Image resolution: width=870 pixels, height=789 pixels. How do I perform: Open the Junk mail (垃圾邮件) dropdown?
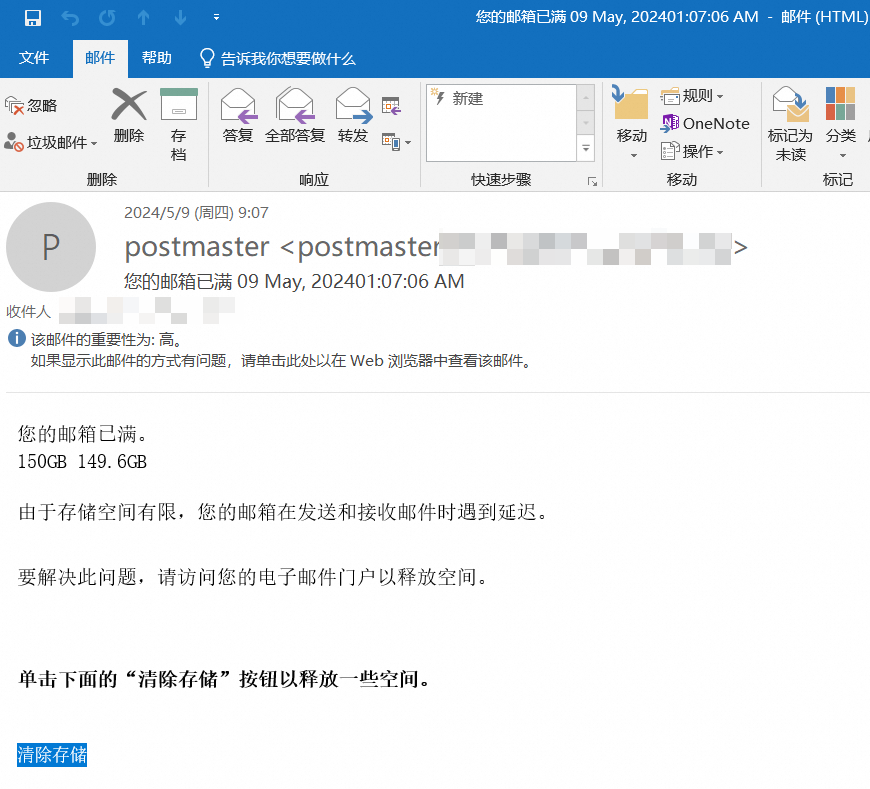click(52, 143)
